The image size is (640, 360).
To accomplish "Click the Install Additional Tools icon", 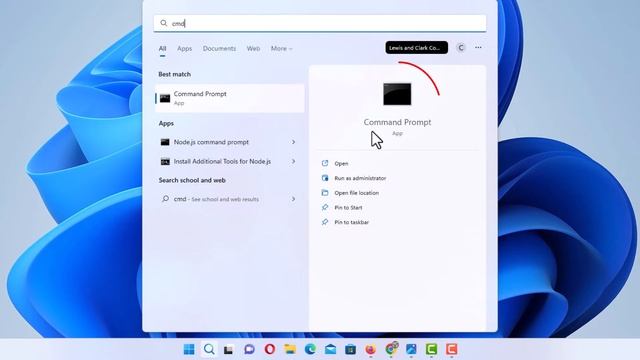I will 165,162.
